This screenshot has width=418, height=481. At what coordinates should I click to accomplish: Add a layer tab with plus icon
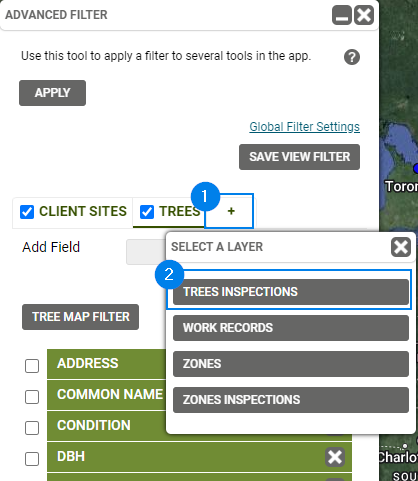click(x=231, y=211)
